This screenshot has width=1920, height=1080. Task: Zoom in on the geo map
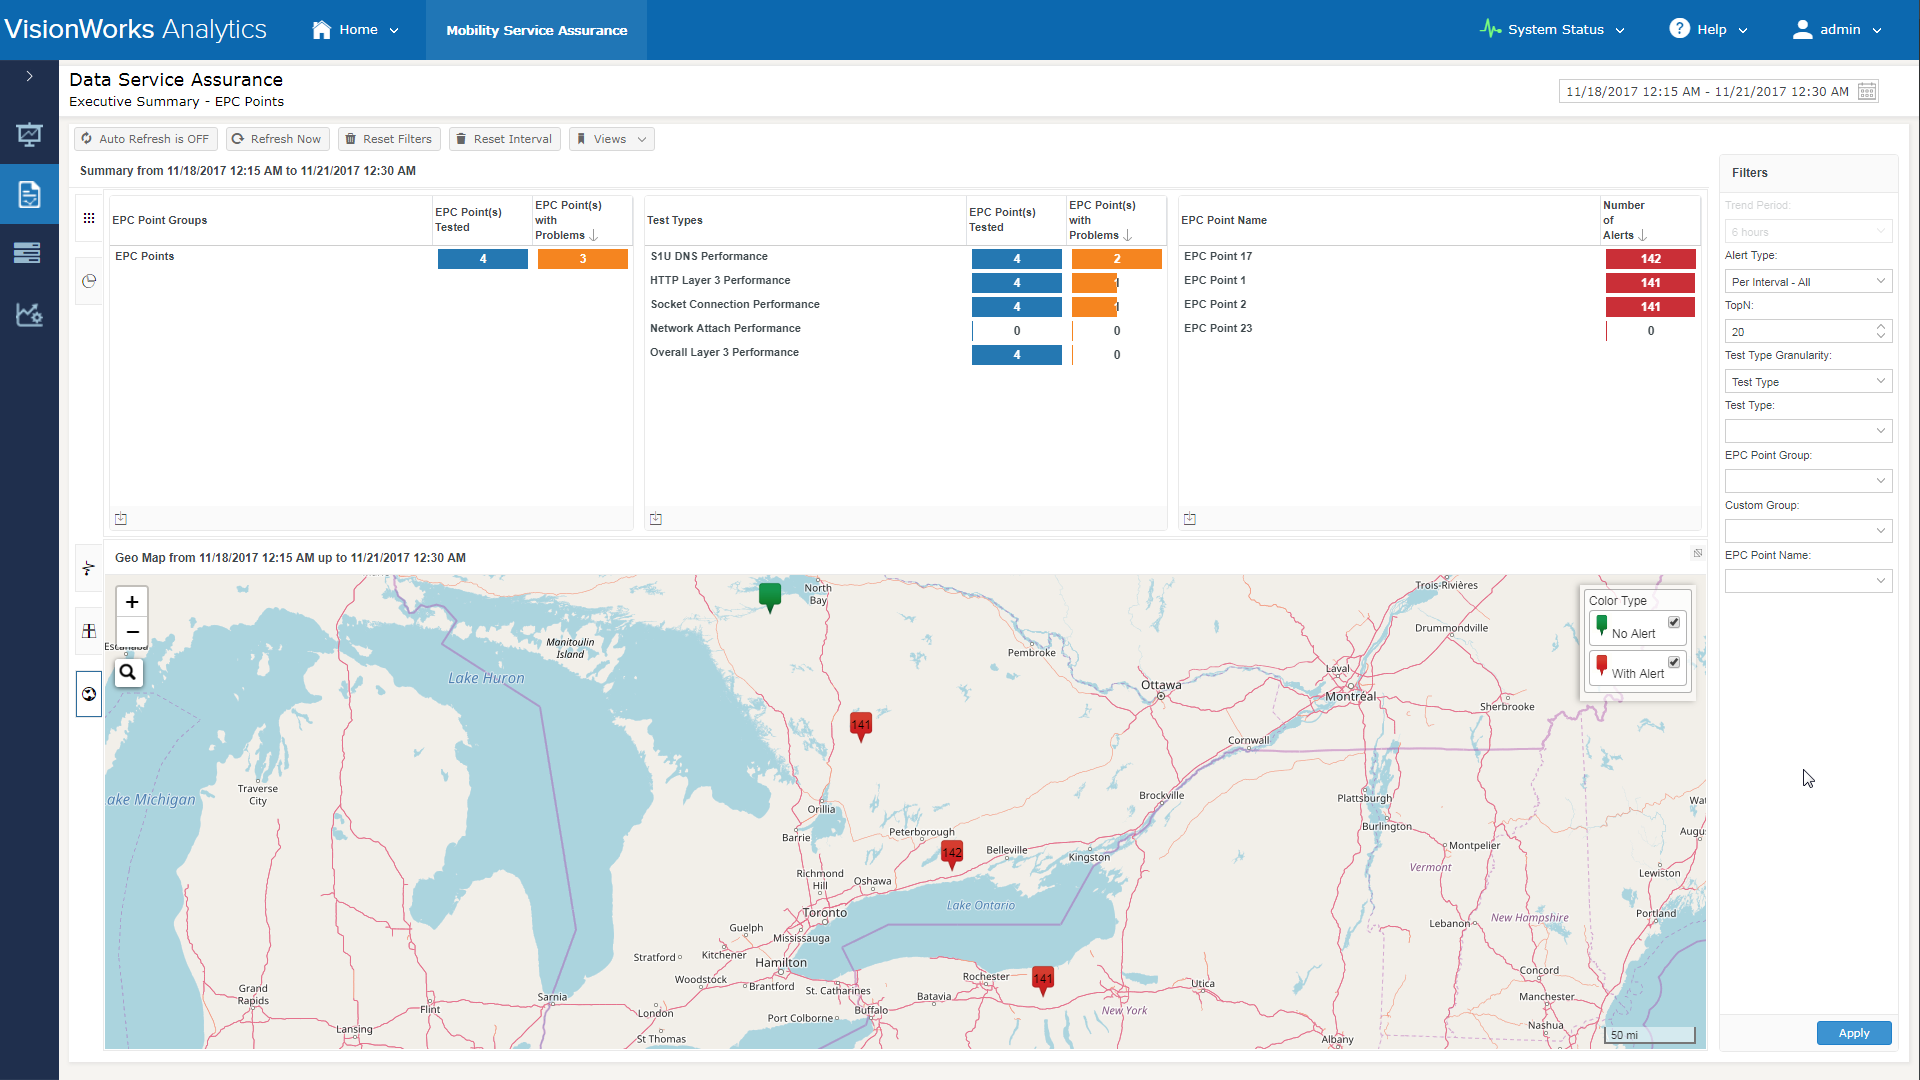coord(132,602)
